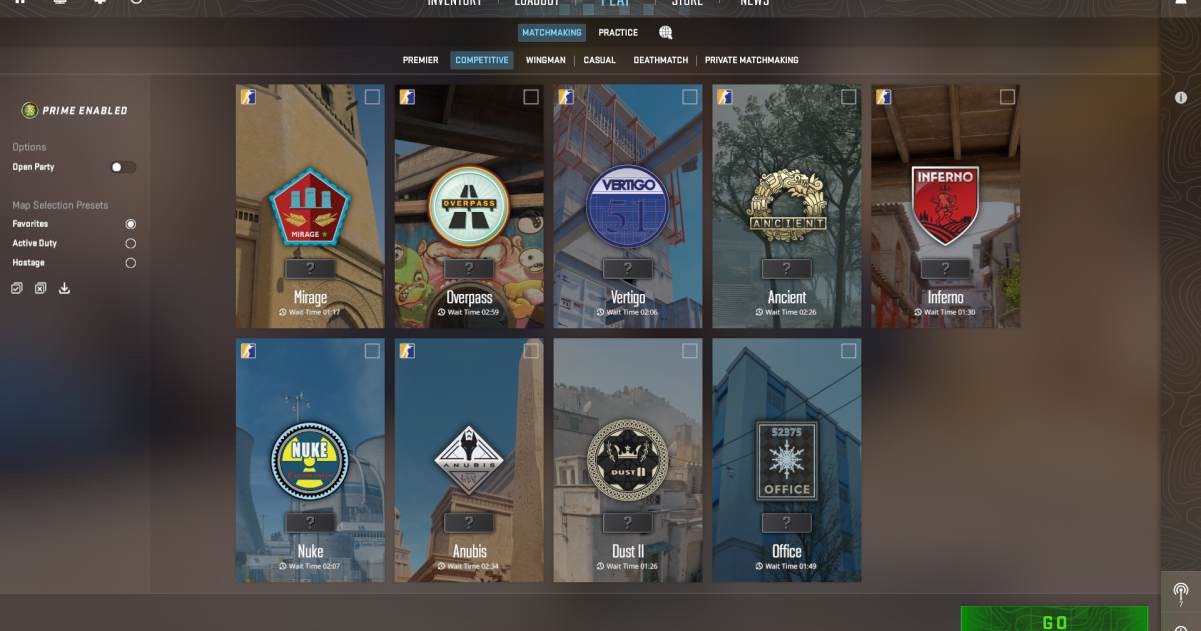Viewport: 1201px width, 631px height.
Task: Click the Ancient map badge emblem
Action: [x=787, y=207]
